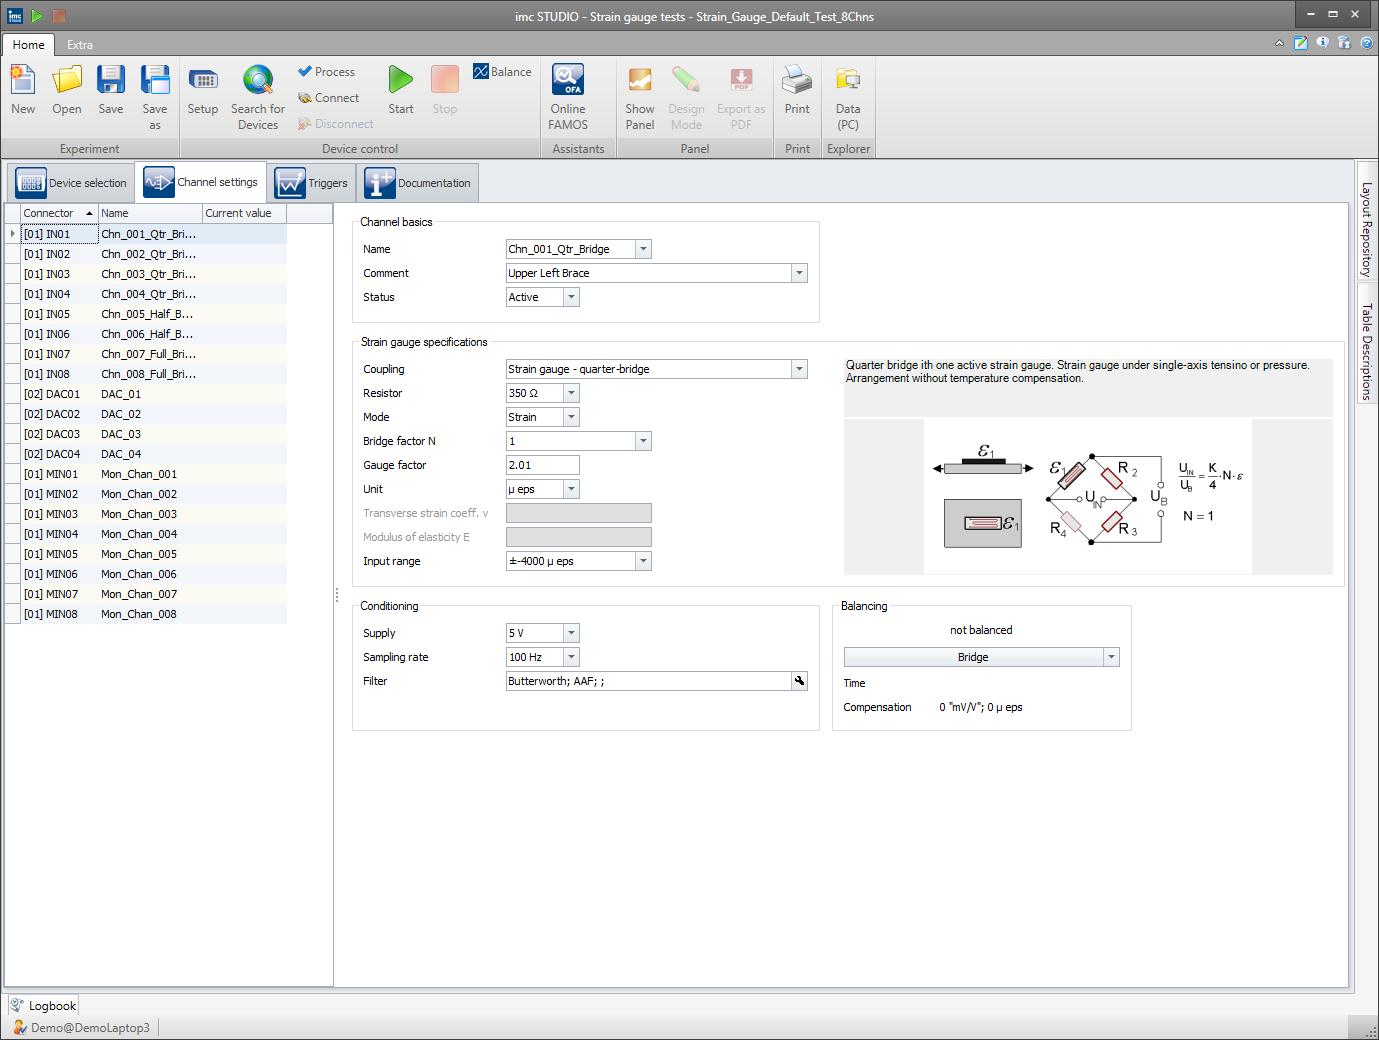The image size is (1379, 1040).
Task: Open Bridge balancing dropdown arrow
Action: [1111, 657]
